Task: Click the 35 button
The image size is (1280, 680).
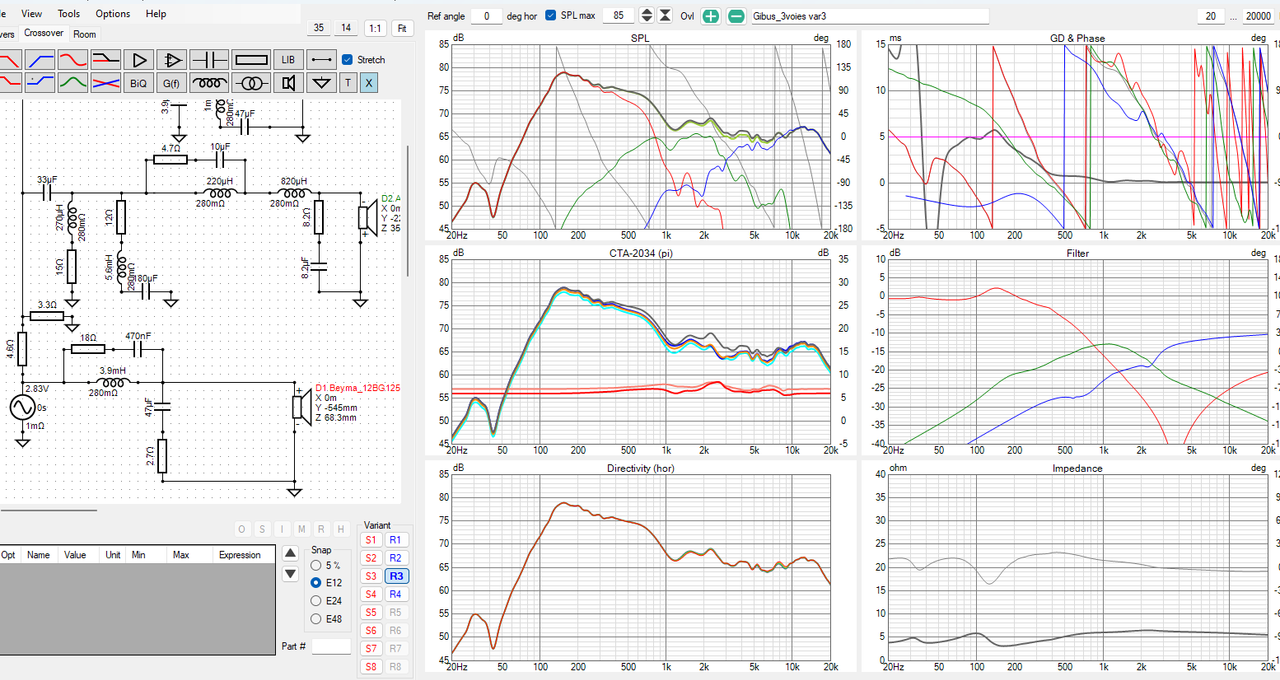Action: coord(318,28)
